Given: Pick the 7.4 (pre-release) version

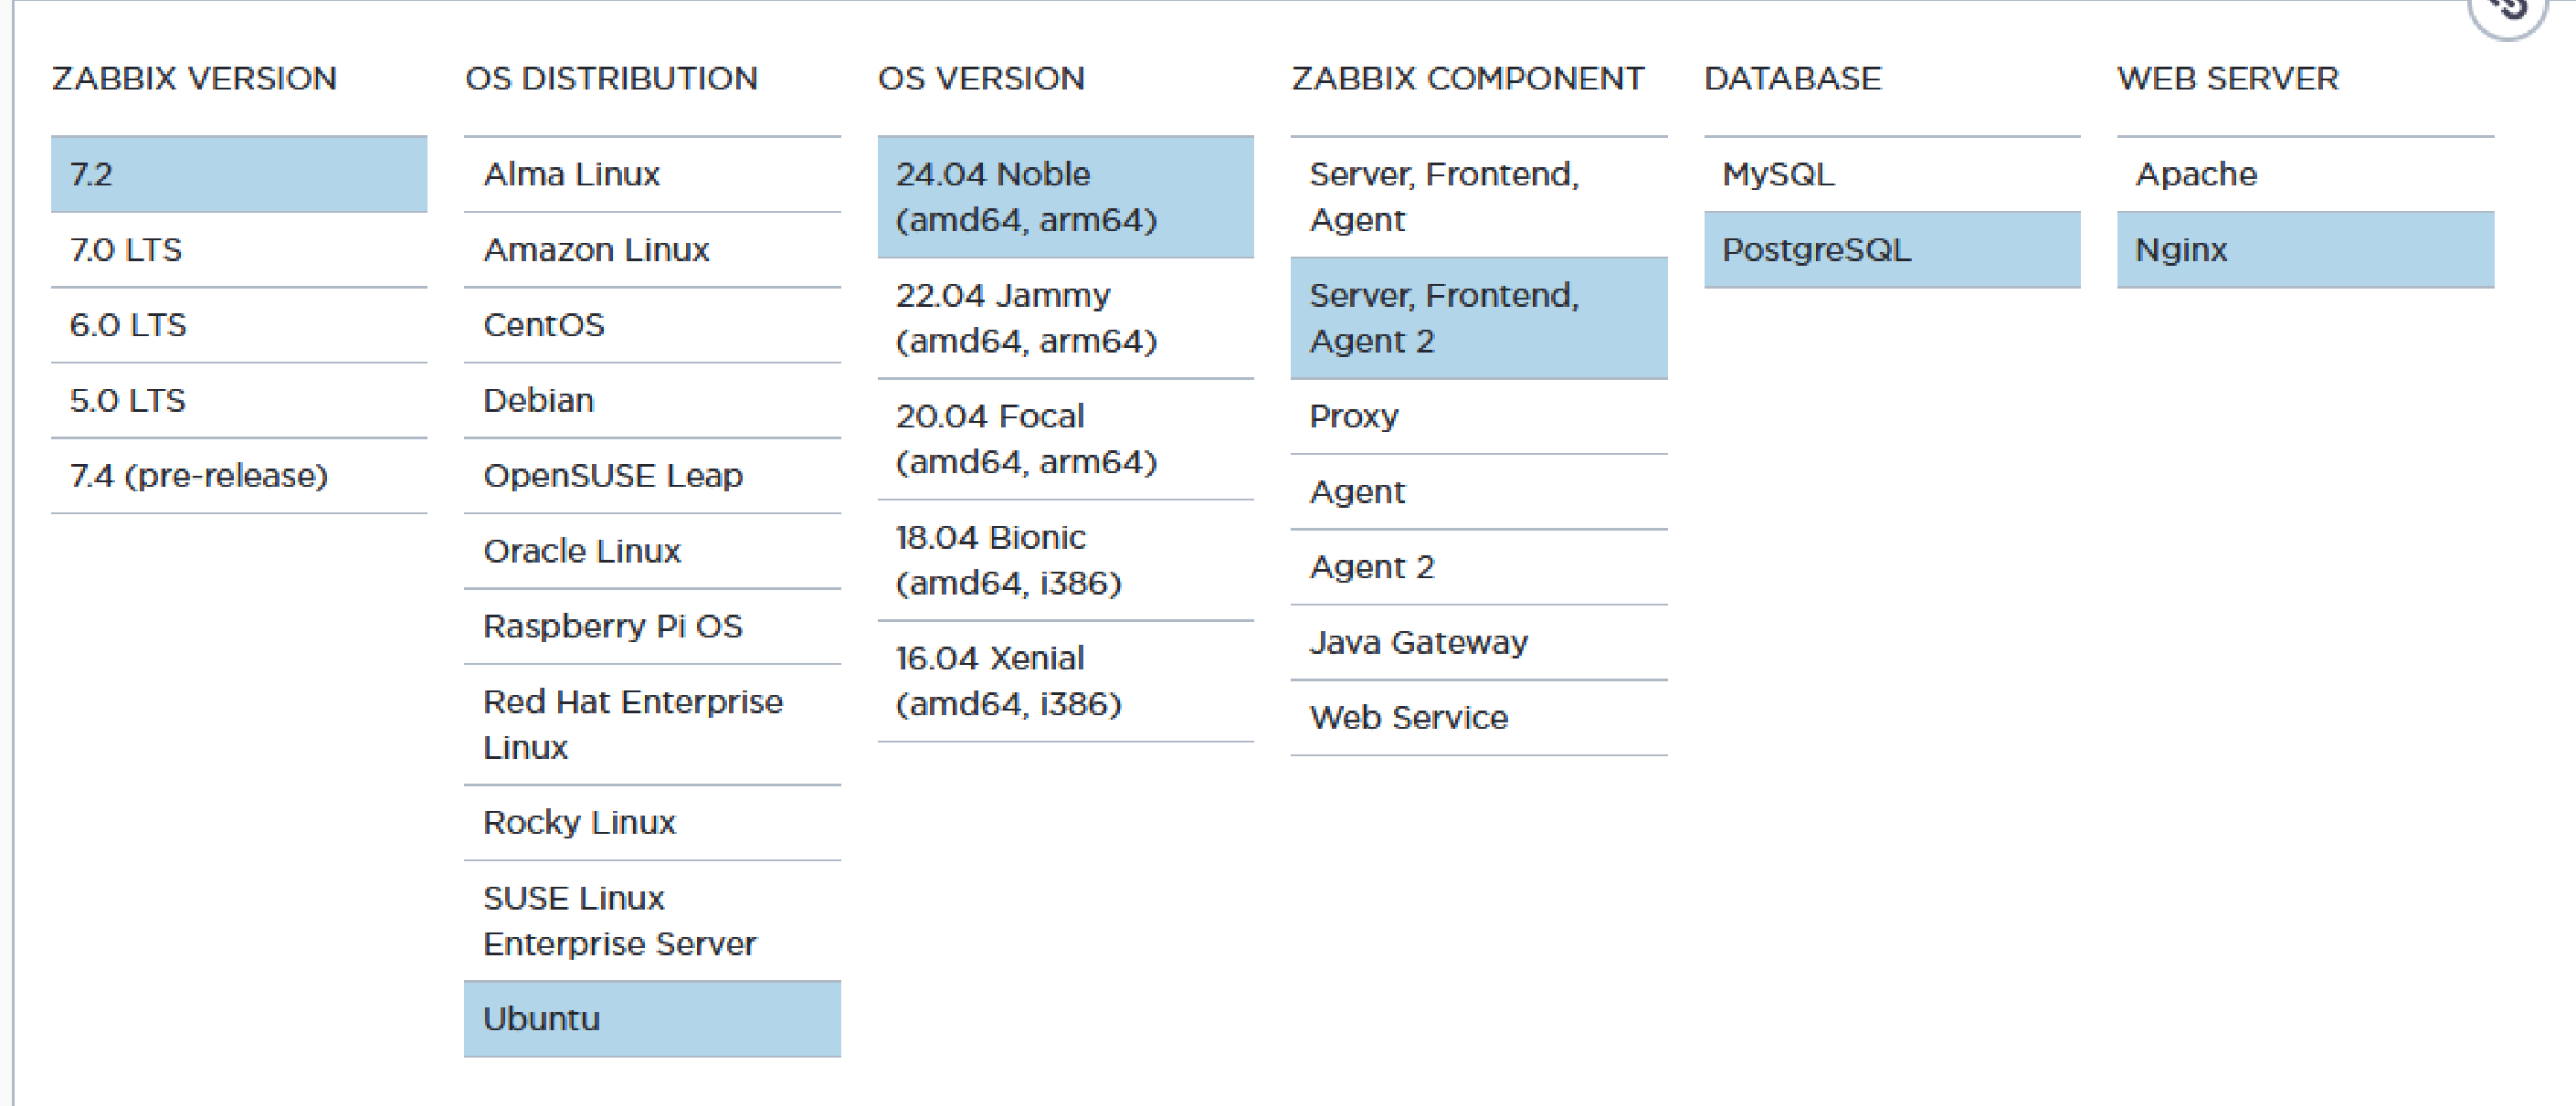Looking at the screenshot, I should click(238, 476).
